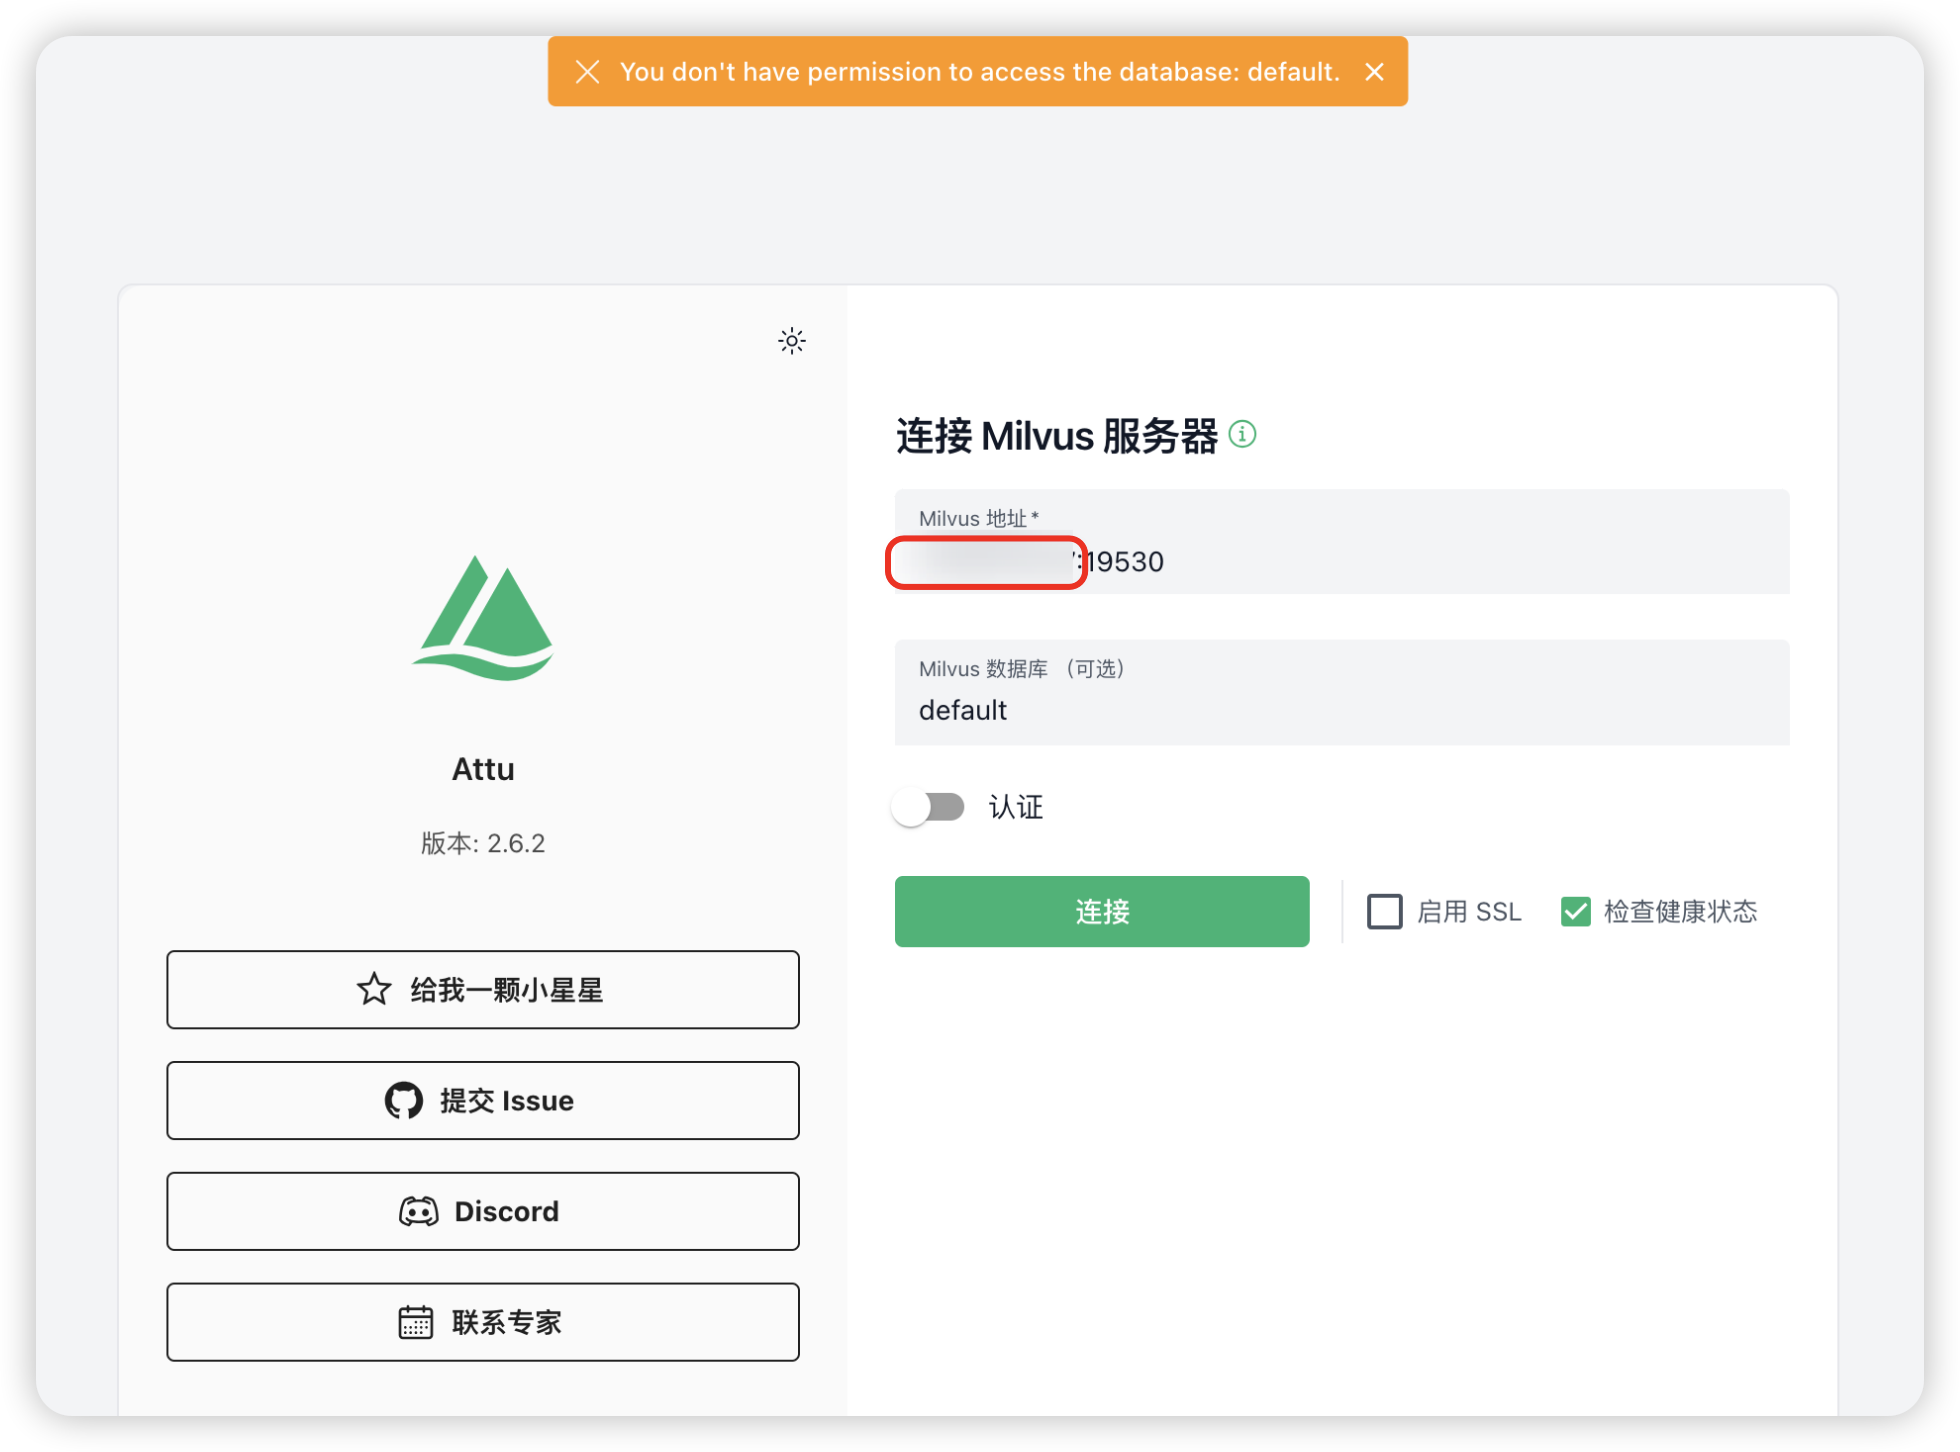Click the calendar icon in the 联系专家 button
The height and width of the screenshot is (1452, 1960).
point(415,1322)
